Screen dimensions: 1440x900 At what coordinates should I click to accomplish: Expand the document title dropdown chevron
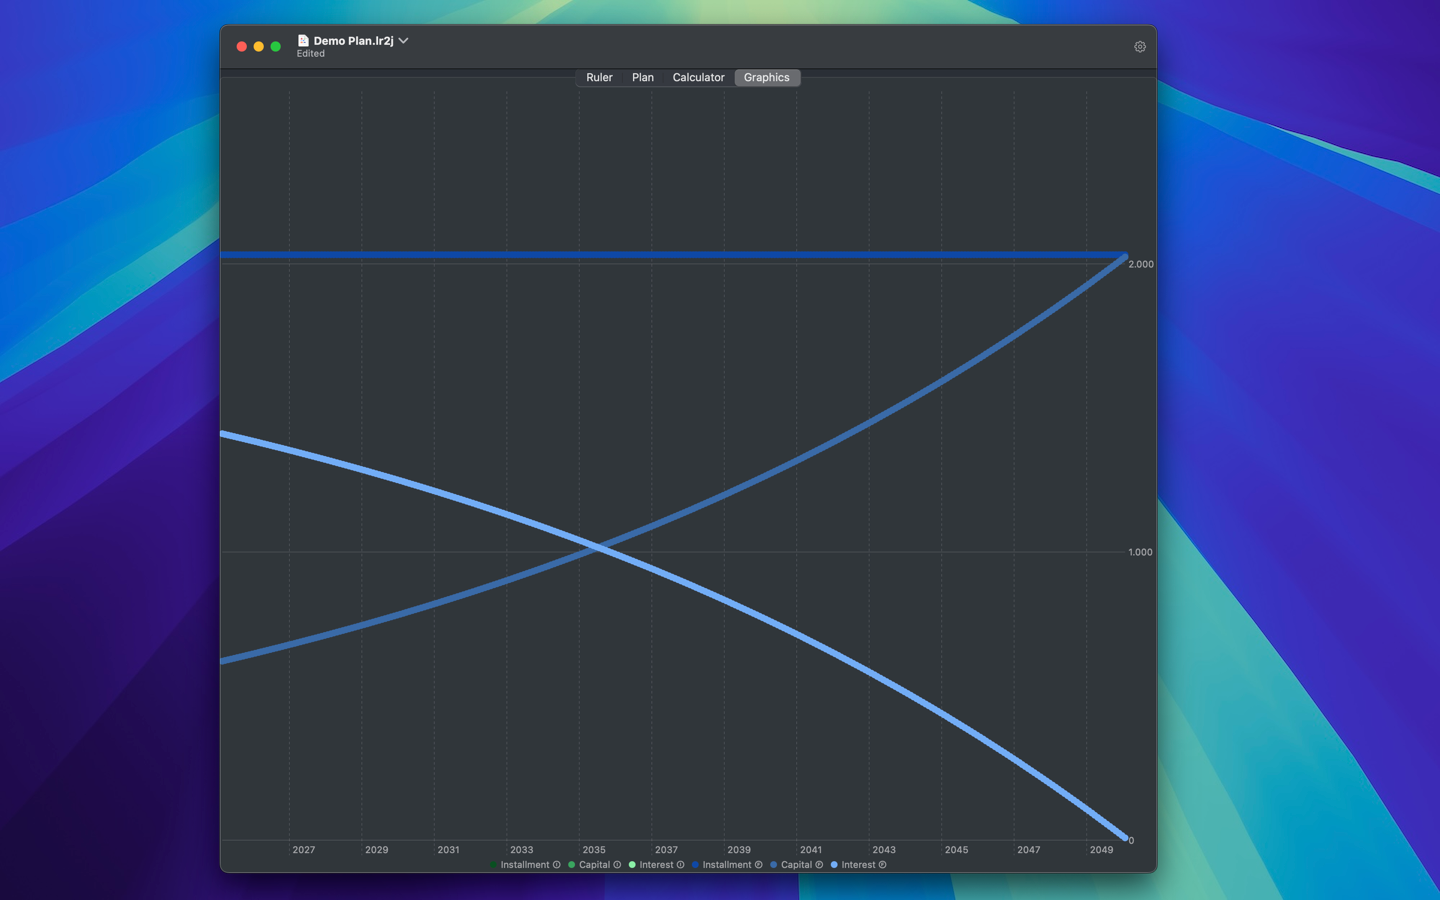click(x=403, y=41)
